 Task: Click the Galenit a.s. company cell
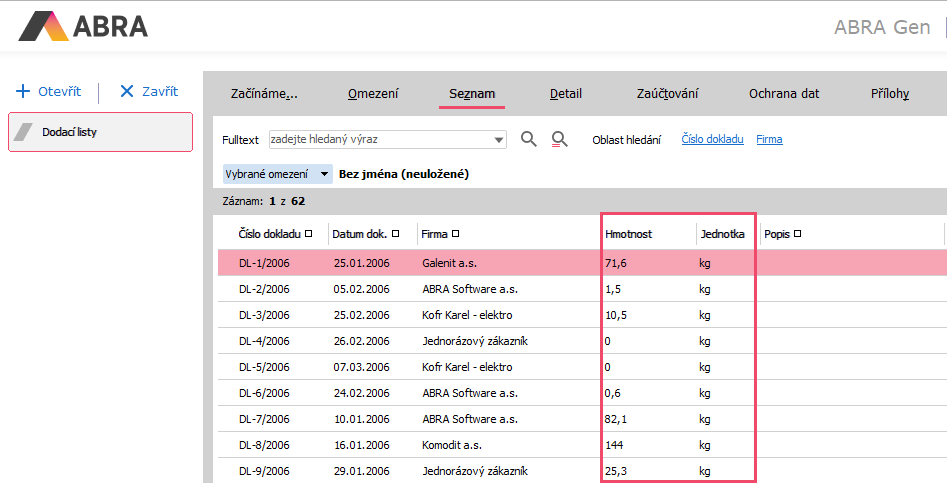[449, 263]
